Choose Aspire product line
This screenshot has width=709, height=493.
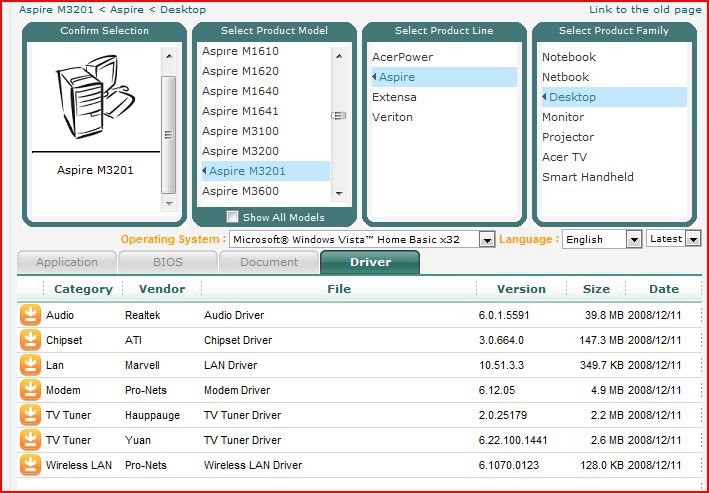(x=444, y=77)
